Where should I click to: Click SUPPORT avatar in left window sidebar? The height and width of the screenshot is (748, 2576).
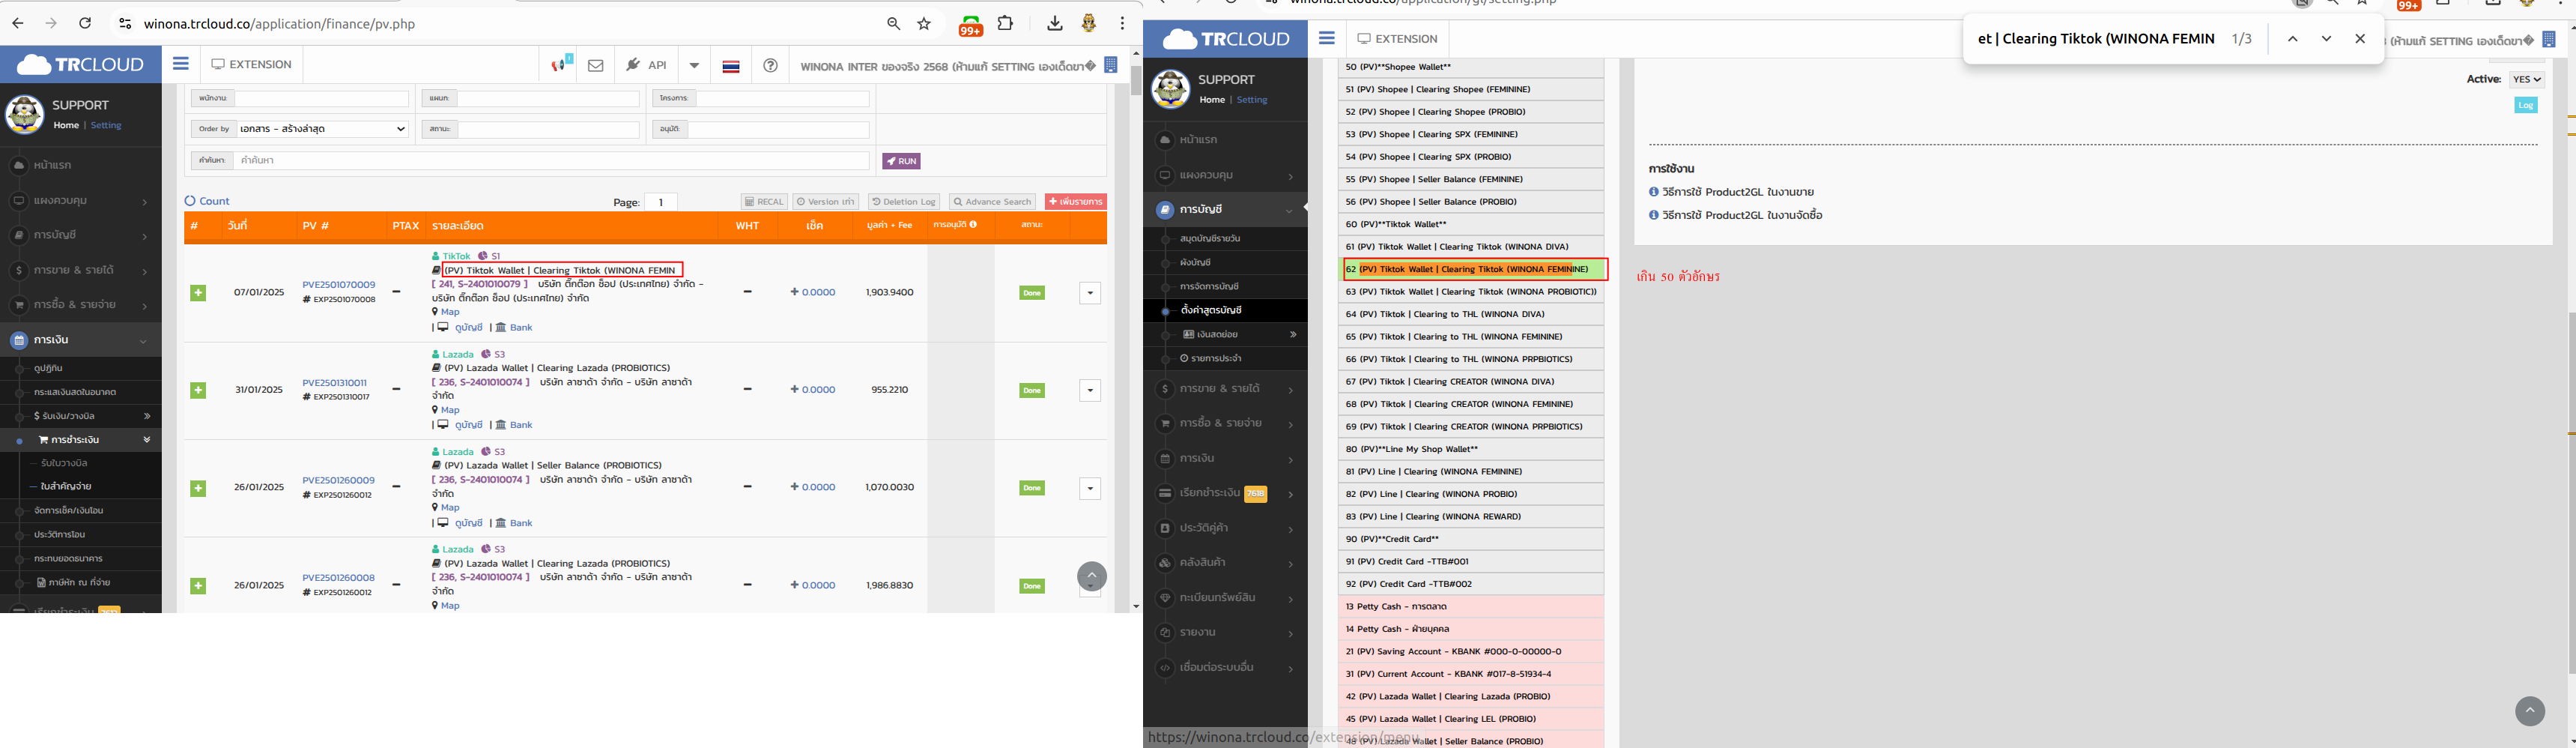click(x=25, y=114)
